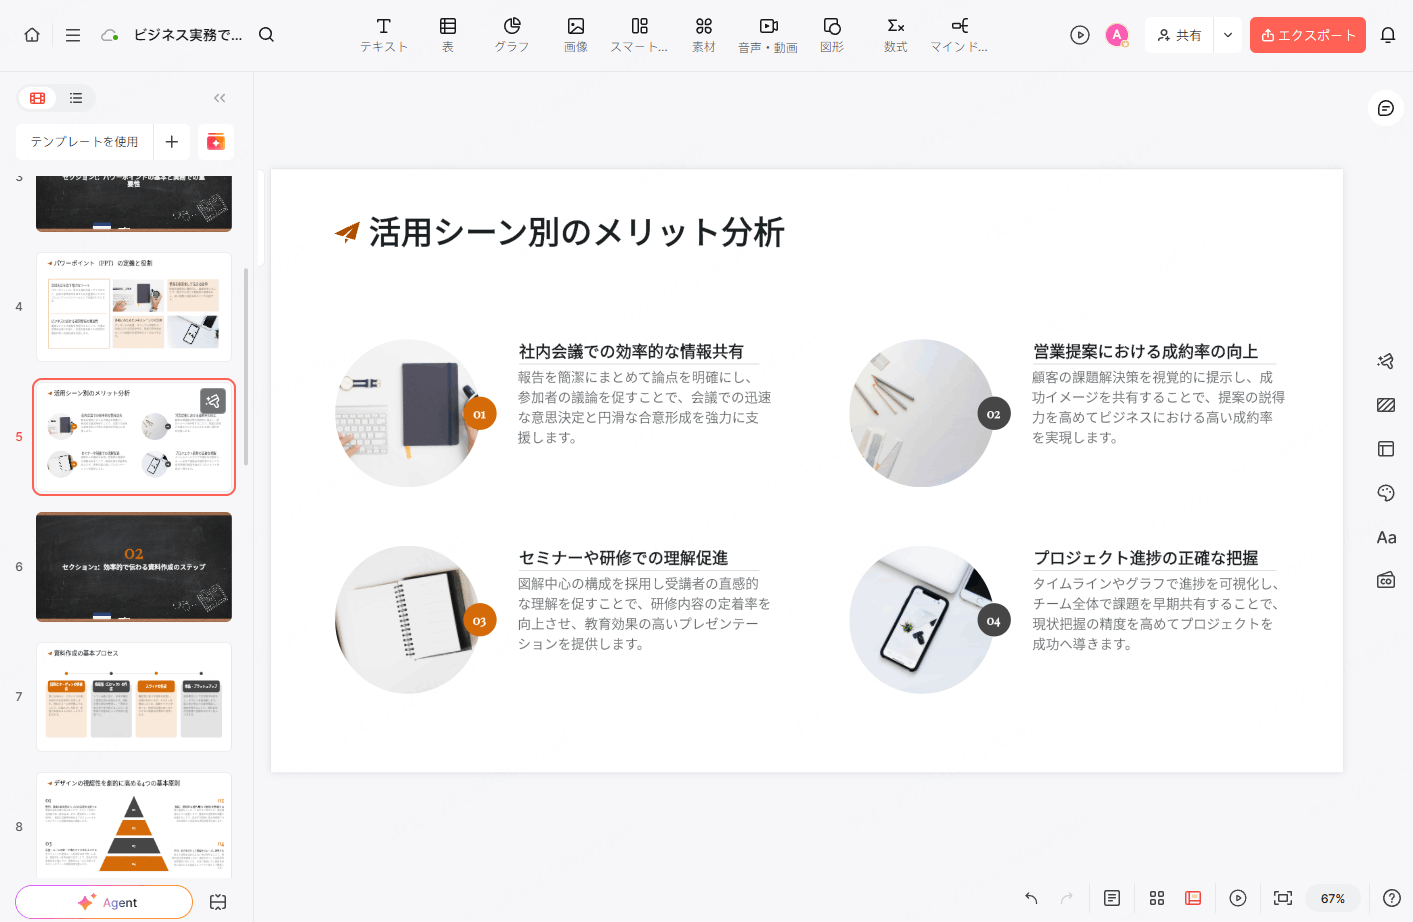Select heading セミナーや研修での理解促進
The width and height of the screenshot is (1413, 922).
point(623,558)
